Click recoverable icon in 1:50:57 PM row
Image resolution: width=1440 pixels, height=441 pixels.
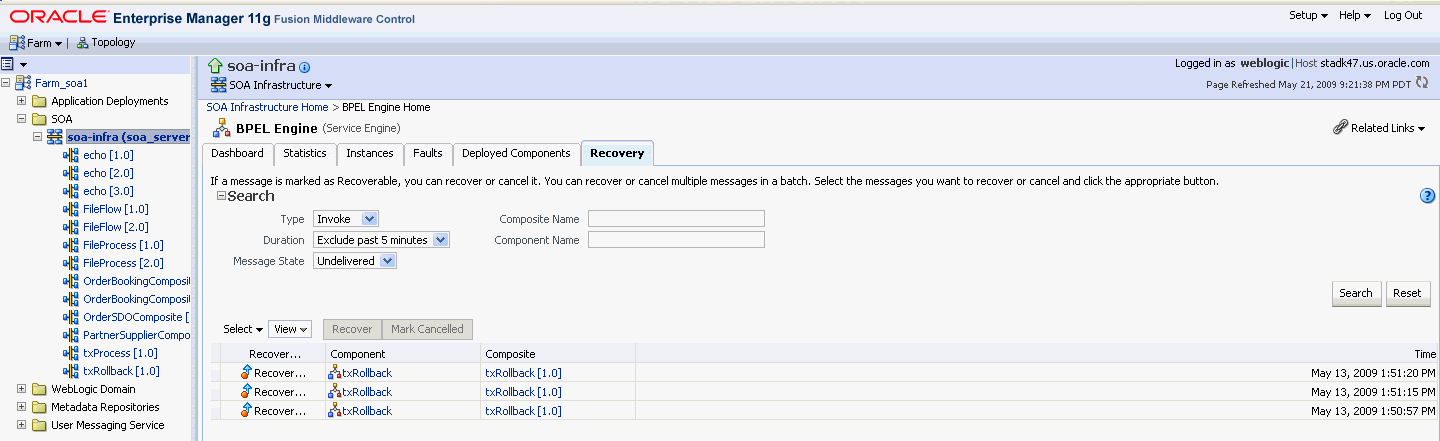tap(246, 411)
